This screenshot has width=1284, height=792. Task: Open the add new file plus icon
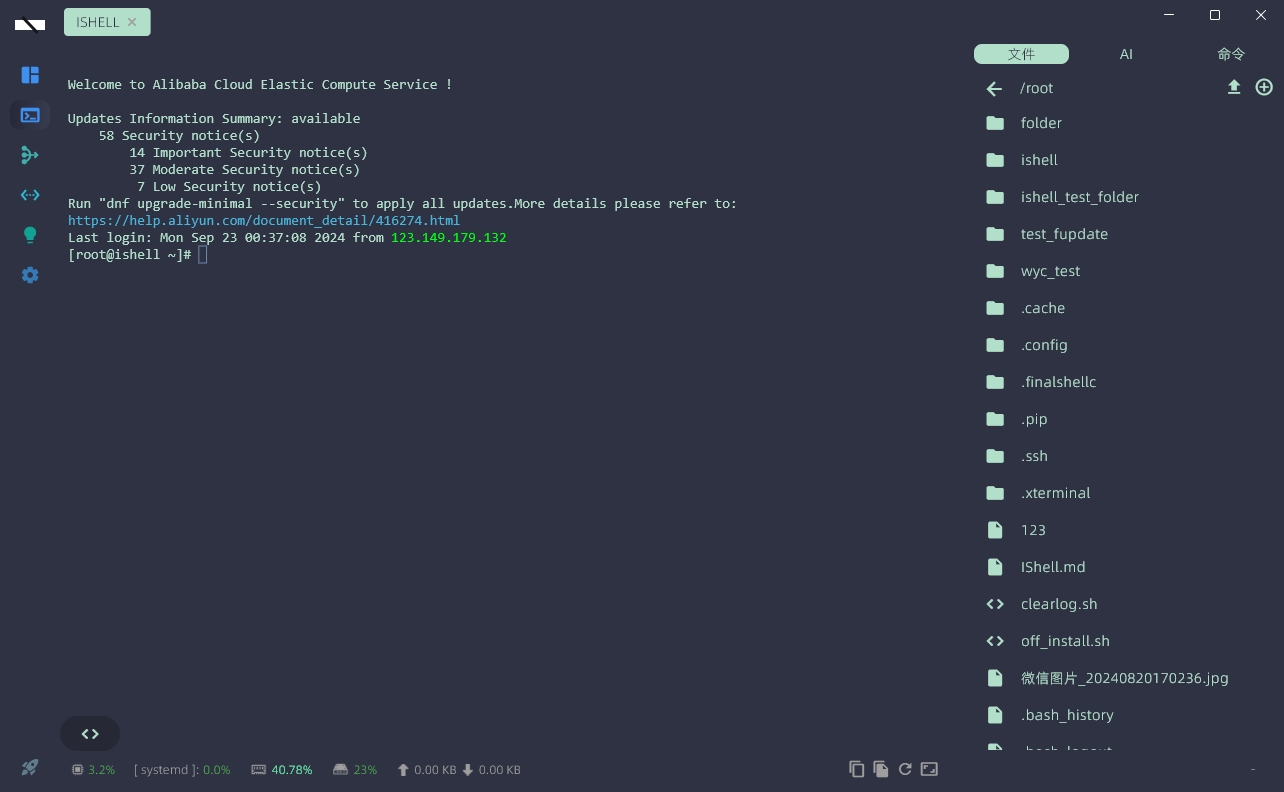tap(1263, 87)
